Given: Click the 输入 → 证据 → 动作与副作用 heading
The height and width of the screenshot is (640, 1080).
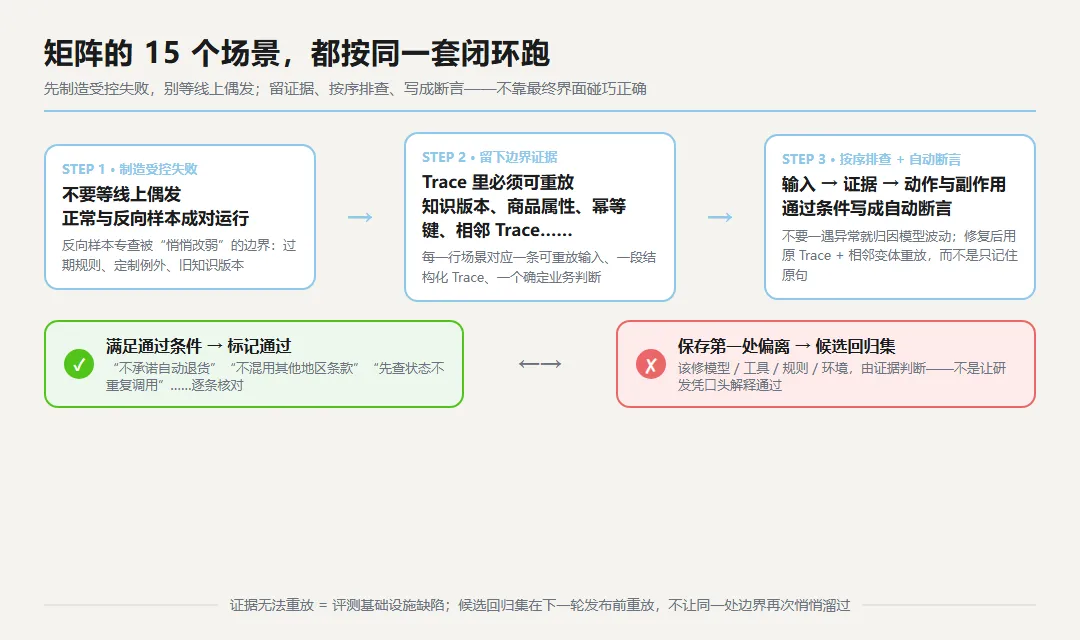Looking at the screenshot, I should (893, 184).
